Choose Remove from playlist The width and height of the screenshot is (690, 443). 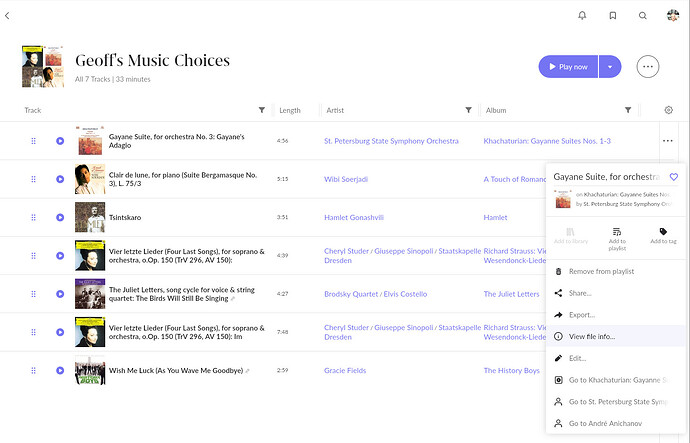601,271
